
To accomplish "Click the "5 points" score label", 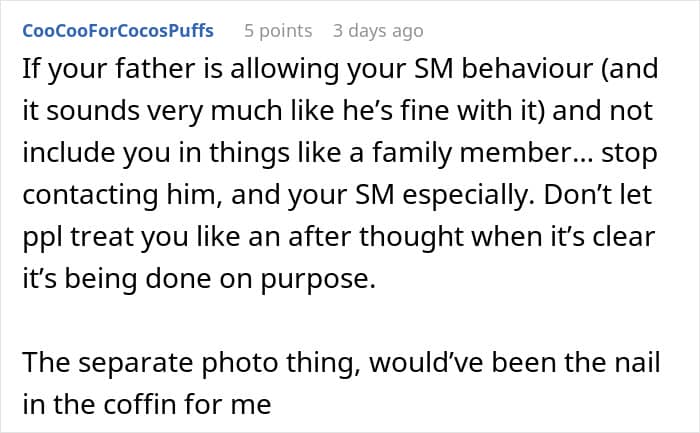I will point(279,31).
